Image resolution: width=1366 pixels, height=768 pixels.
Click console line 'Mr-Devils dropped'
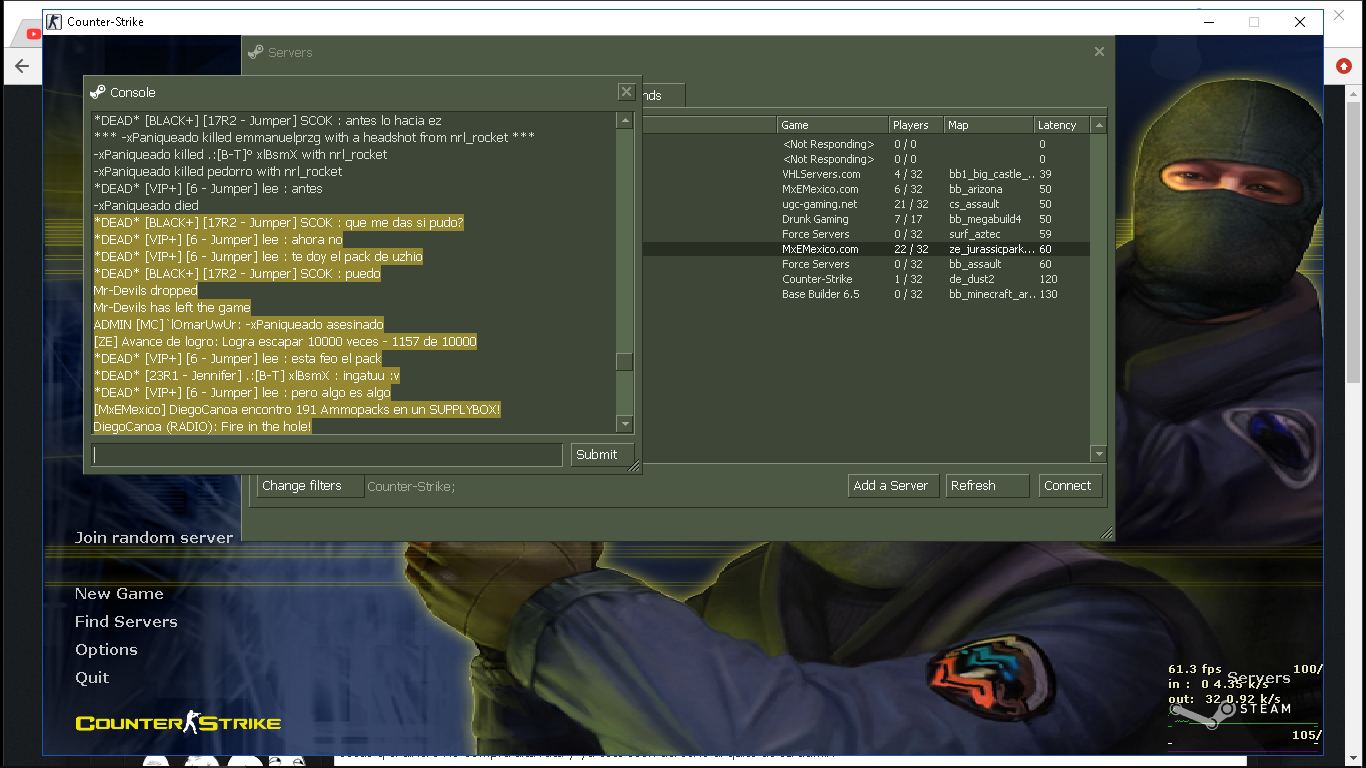point(146,291)
